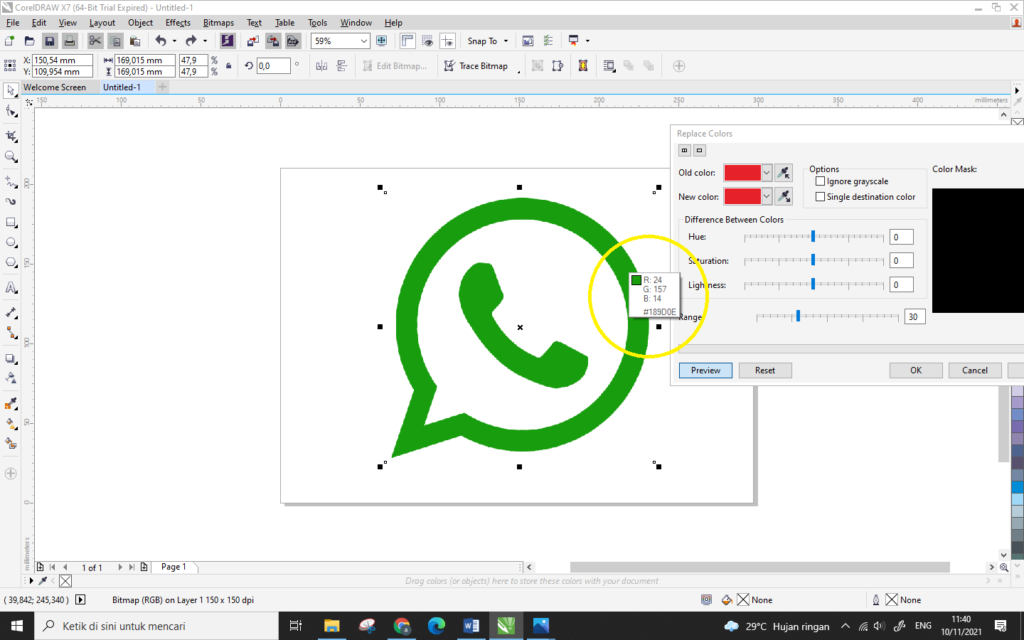
Task: Click the Old color eyedropper in Replace Colors
Action: pyautogui.click(x=784, y=173)
